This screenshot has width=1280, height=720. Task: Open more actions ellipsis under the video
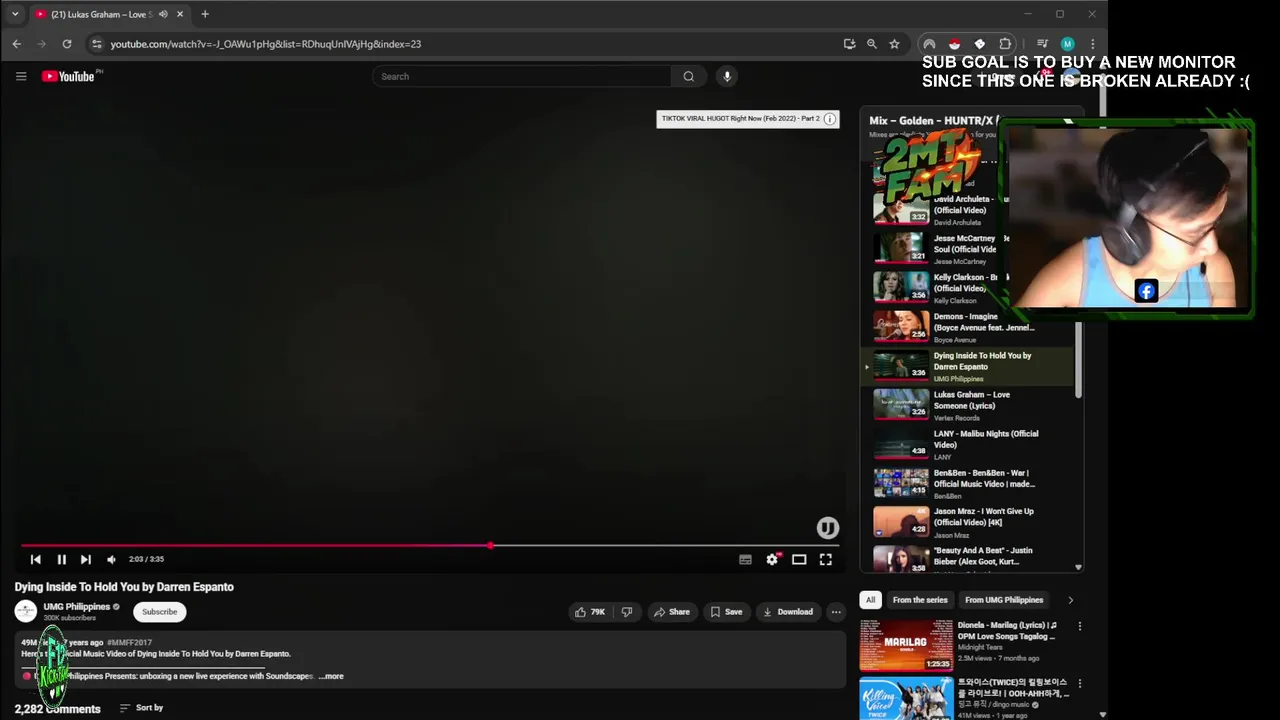click(x=836, y=612)
